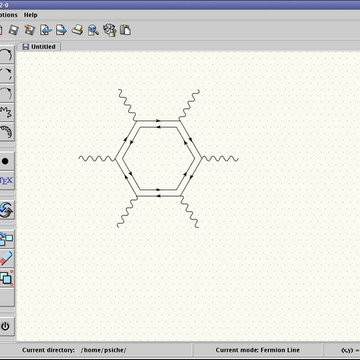Select the dotted ghost arc tool
This screenshot has height=360, width=360.
tap(6, 93)
